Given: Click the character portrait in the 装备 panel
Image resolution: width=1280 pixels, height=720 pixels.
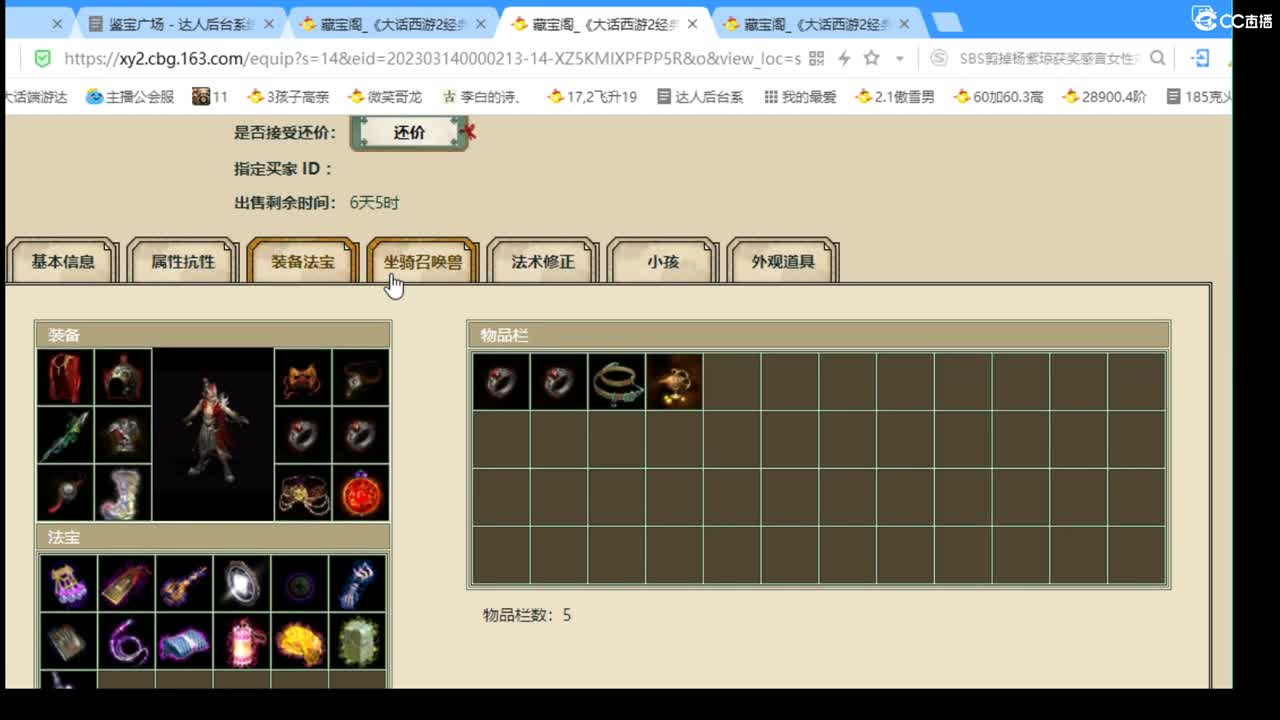Looking at the screenshot, I should (213, 435).
